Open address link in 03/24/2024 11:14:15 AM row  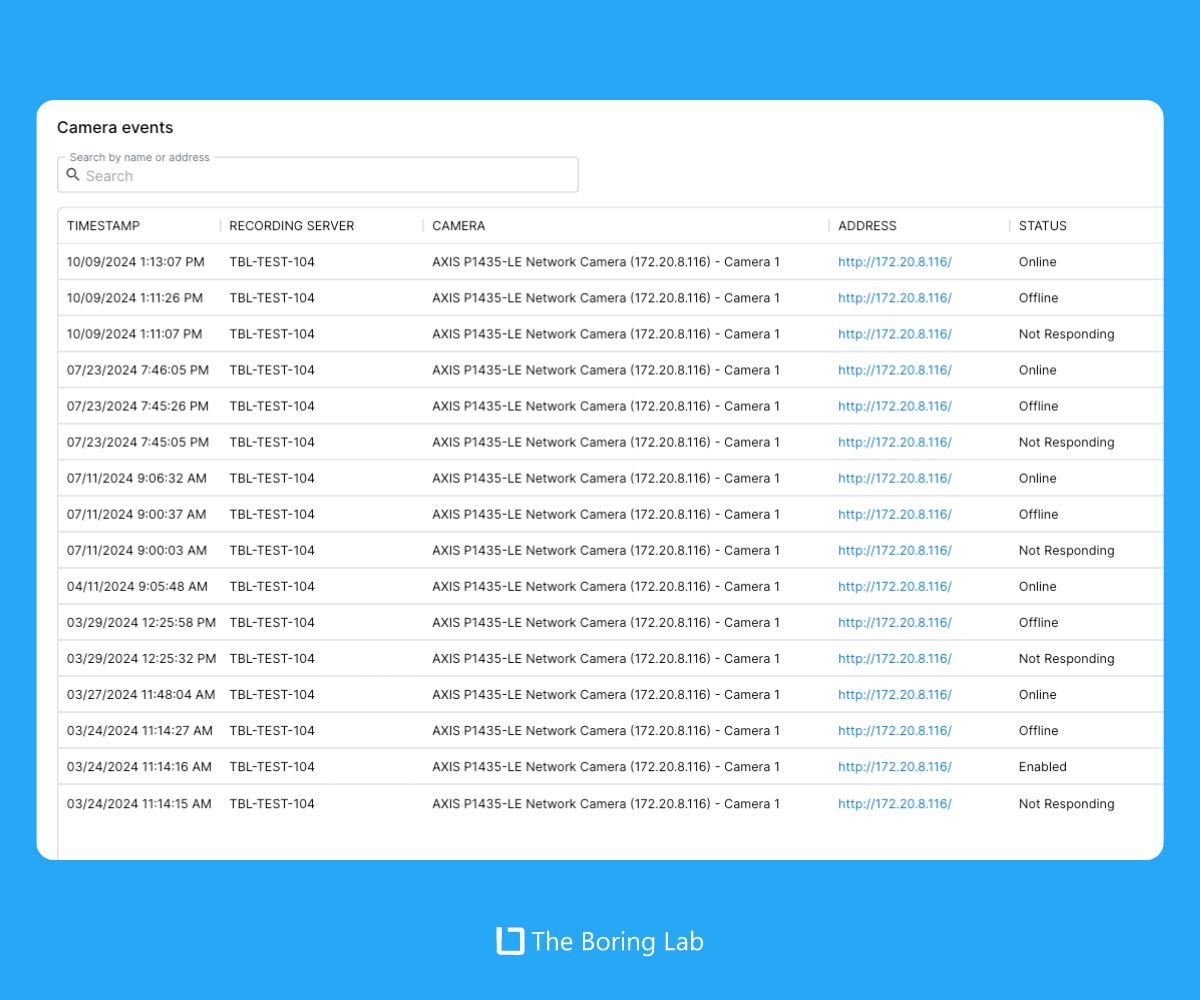tap(895, 804)
